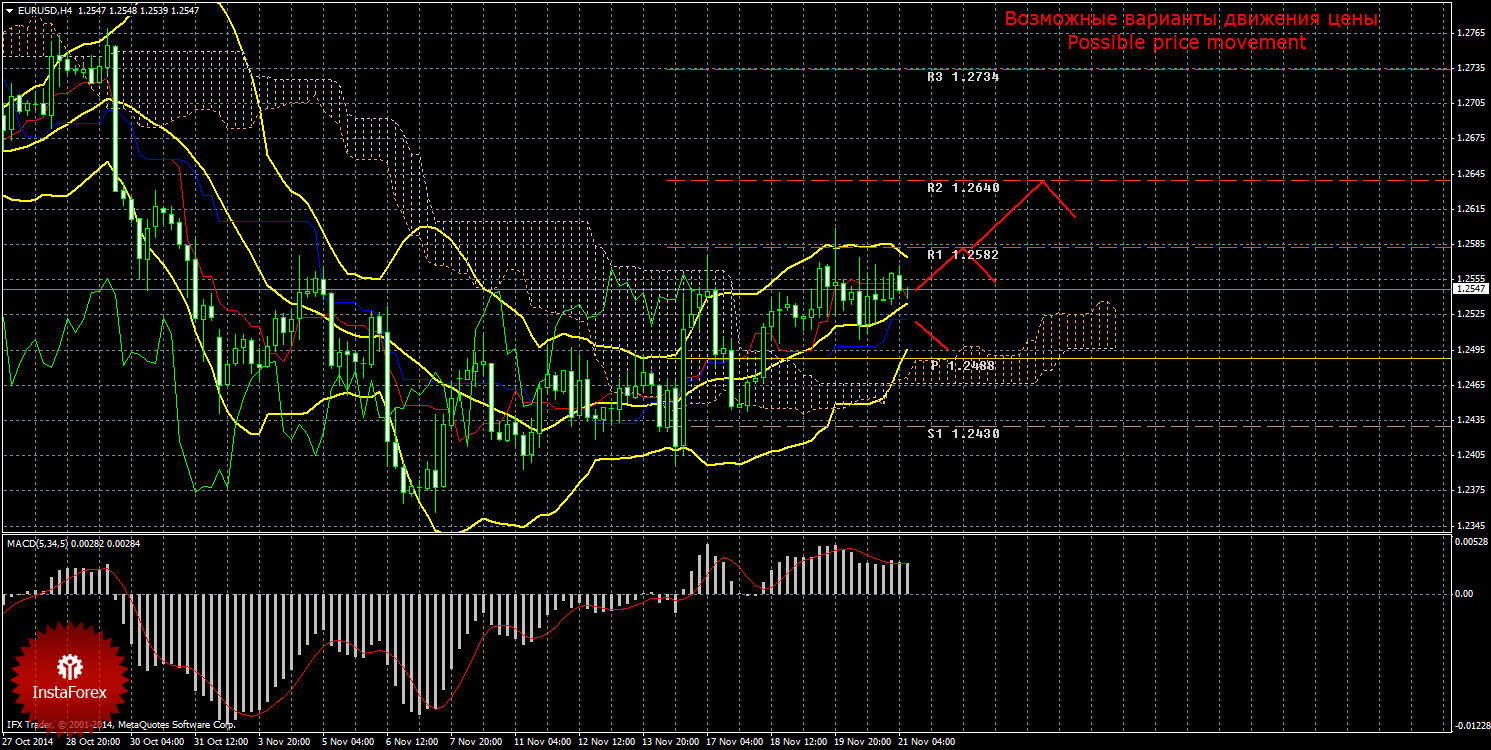
Task: Select the S1 1.2430 support label
Action: tap(963, 433)
